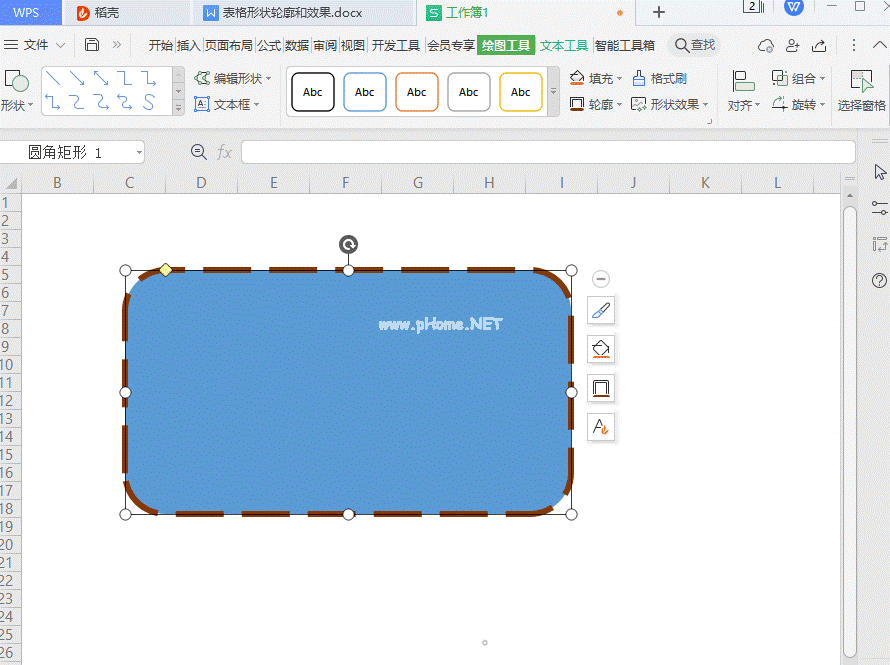This screenshot has height=665, width=890.
Task: Apply the blue outline Abc style
Action: (365, 91)
